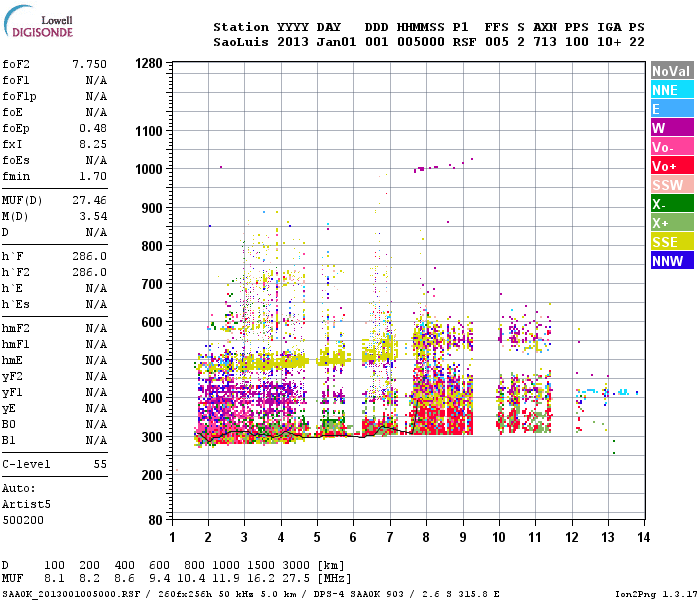Image resolution: width=700 pixels, height=600 pixels.
Task: Click the 500200 text under Artist5
Action: (x=23, y=520)
